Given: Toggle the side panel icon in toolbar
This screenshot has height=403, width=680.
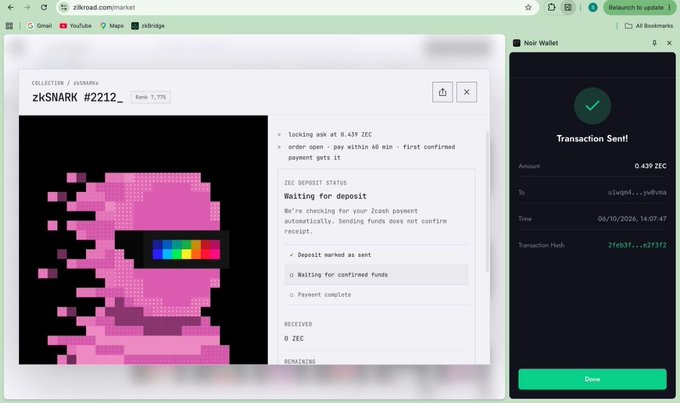Looking at the screenshot, I should click(x=568, y=7).
